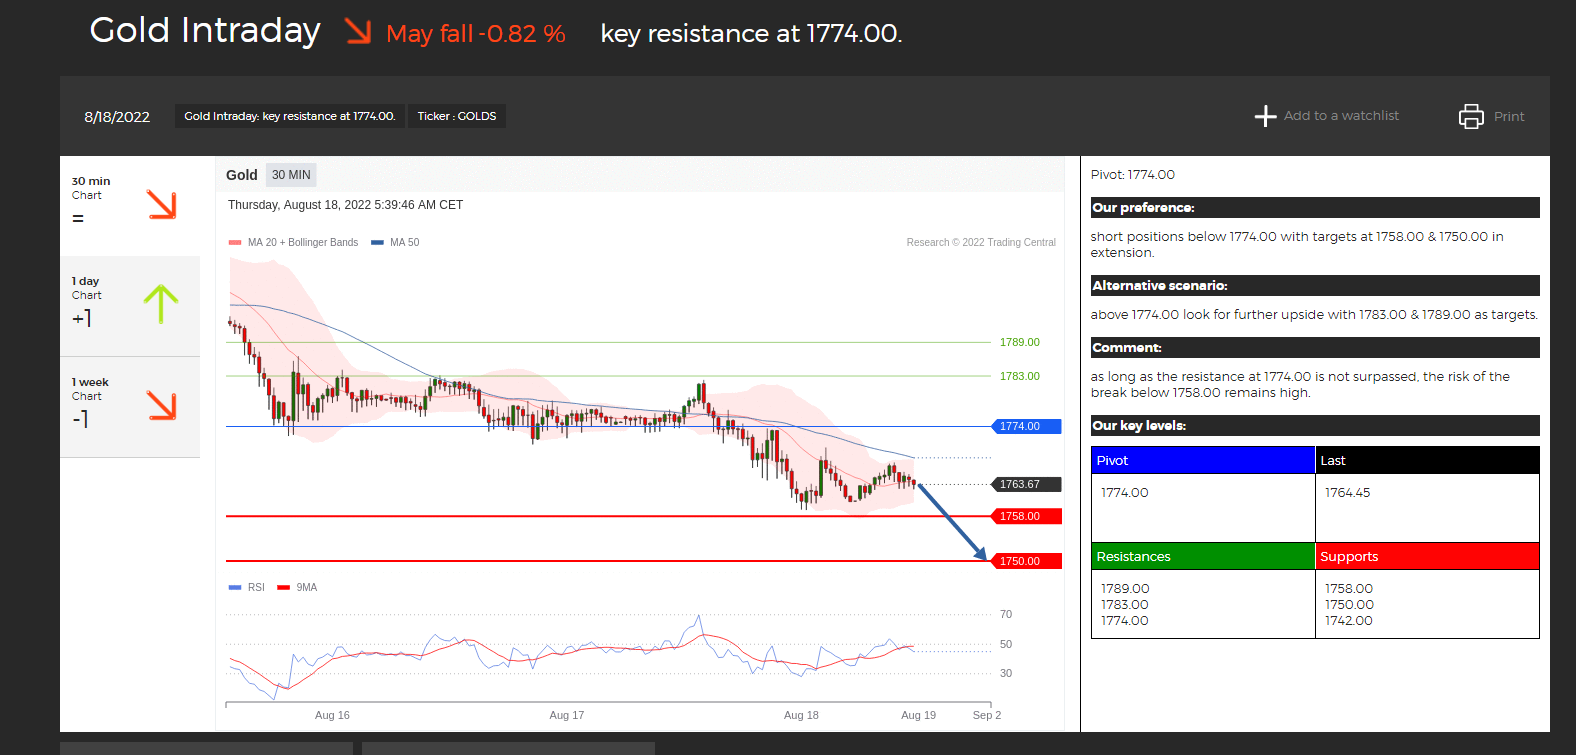
Task: Click the Print link text
Action: point(1509,117)
